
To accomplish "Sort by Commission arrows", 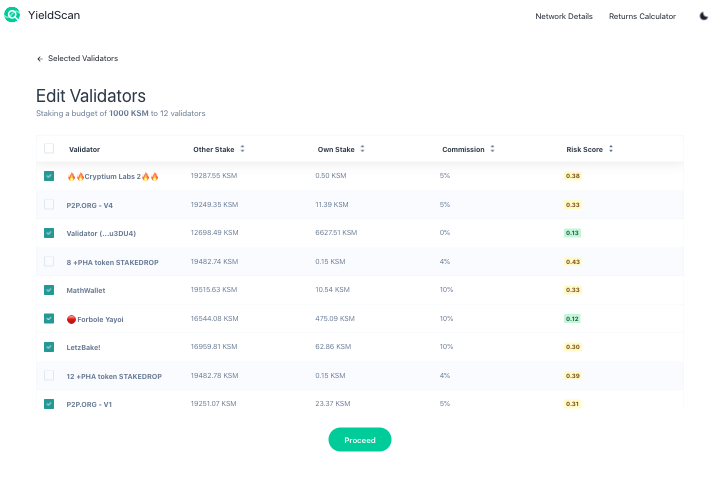I will [x=492, y=149].
